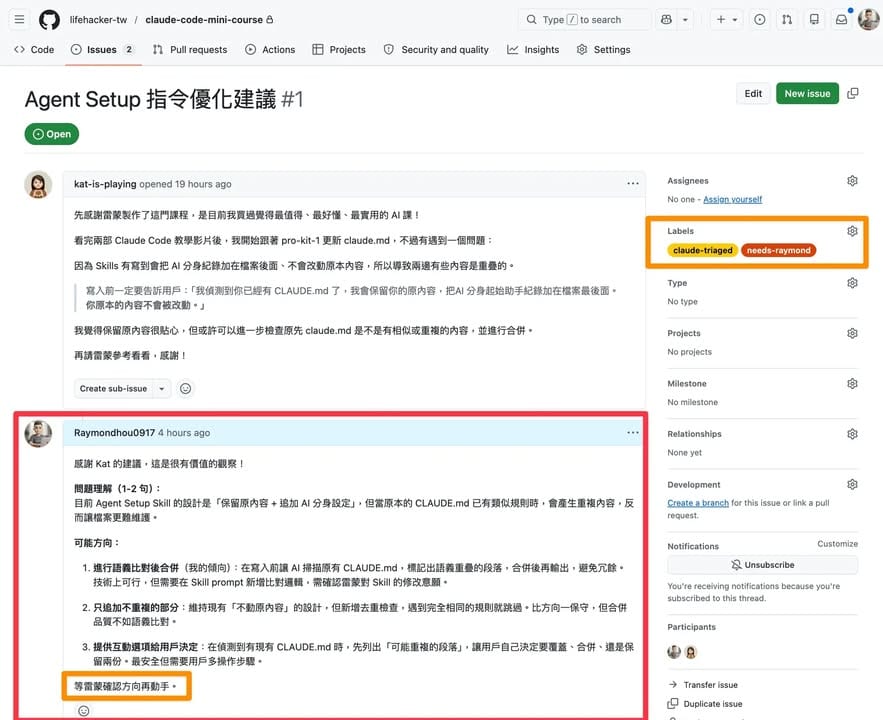Open Type settings gear

point(852,283)
